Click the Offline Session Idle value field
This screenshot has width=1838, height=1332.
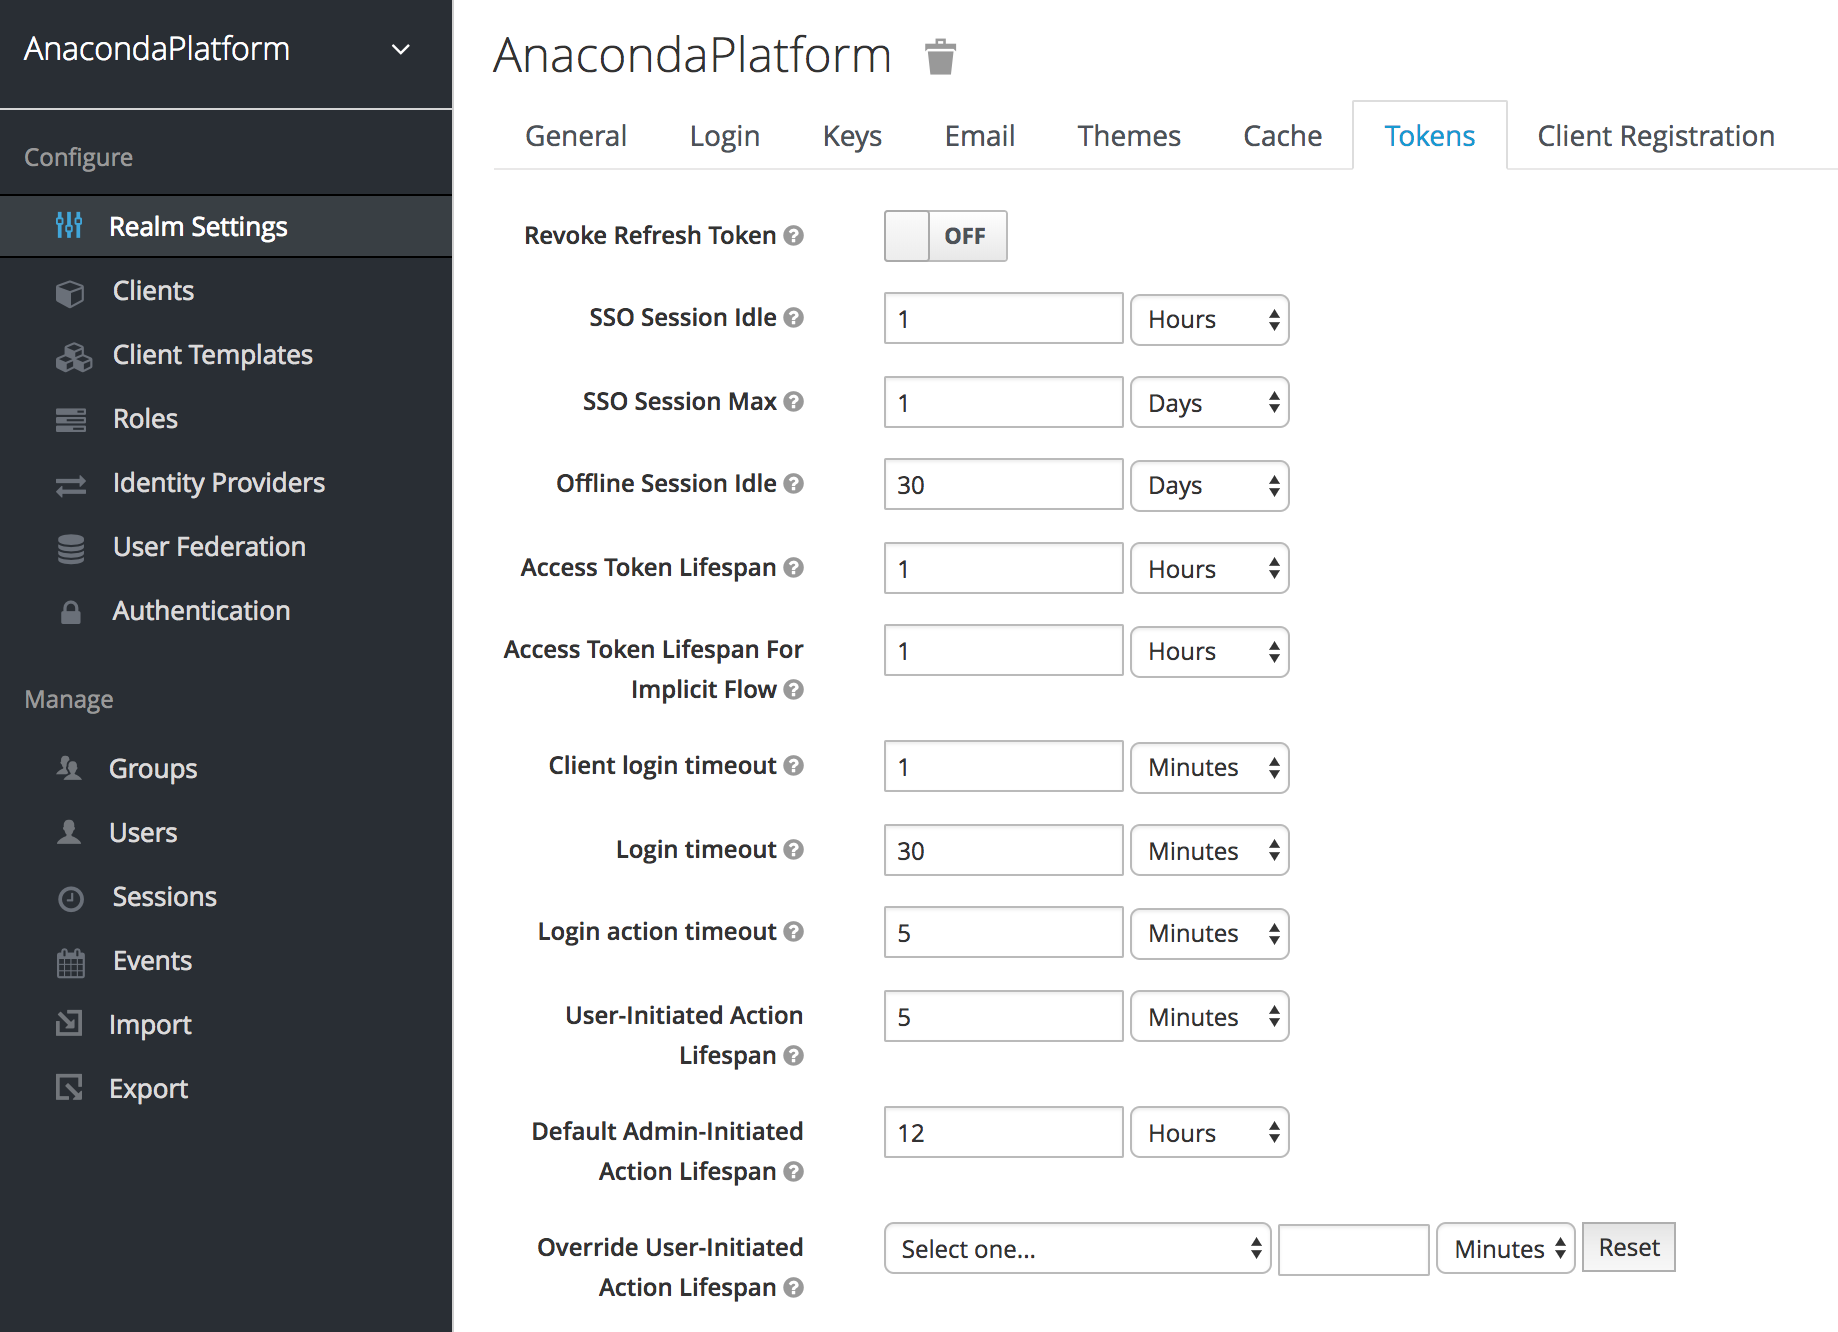(1003, 485)
